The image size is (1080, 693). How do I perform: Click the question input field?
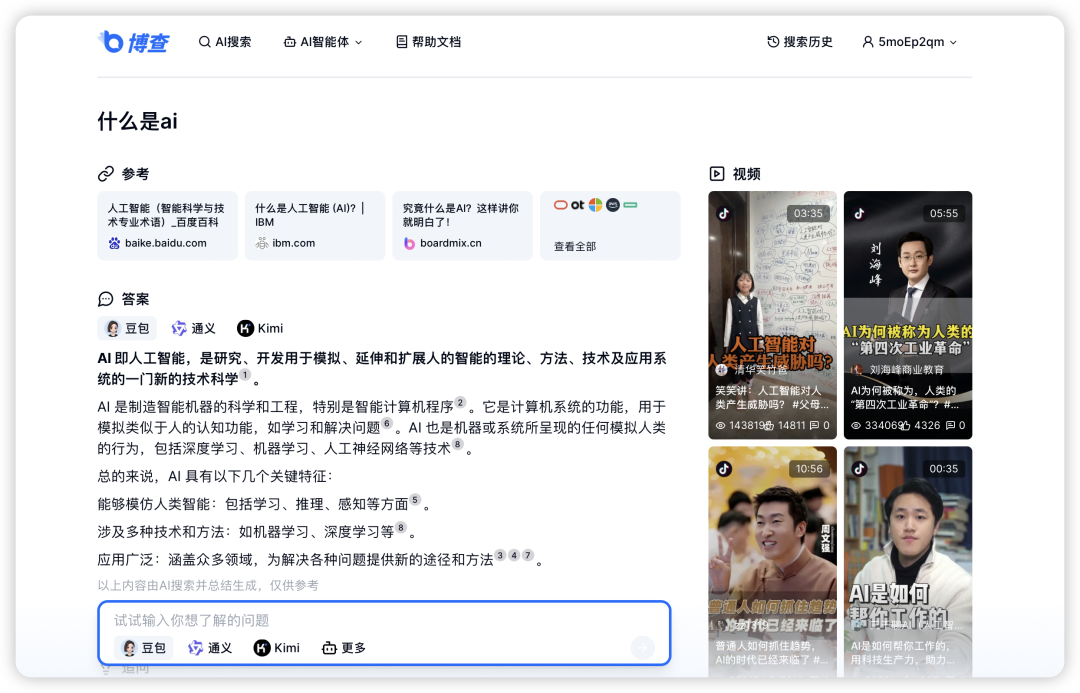pyautogui.click(x=380, y=621)
